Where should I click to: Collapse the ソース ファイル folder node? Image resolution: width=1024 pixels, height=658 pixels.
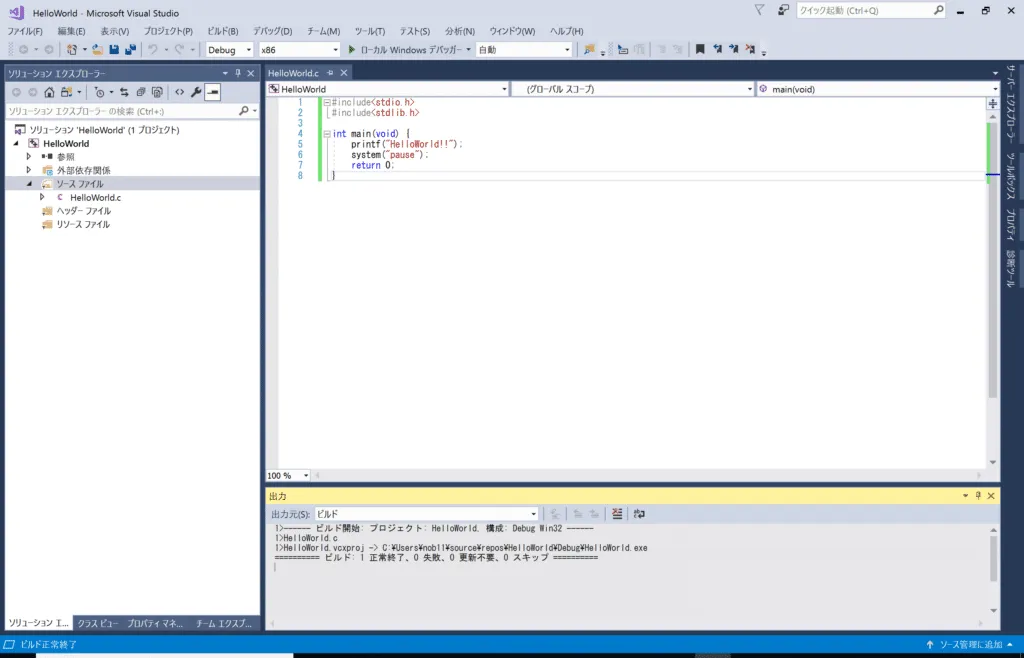coord(29,184)
